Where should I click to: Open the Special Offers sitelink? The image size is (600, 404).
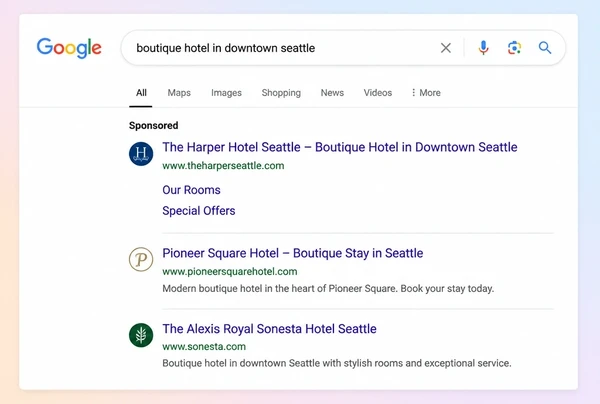coord(199,211)
